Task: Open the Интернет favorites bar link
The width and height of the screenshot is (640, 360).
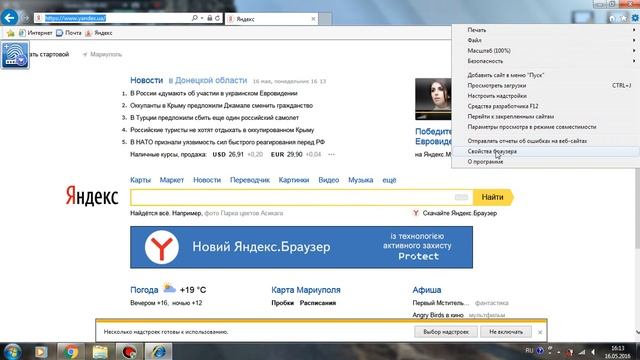Action: point(36,33)
